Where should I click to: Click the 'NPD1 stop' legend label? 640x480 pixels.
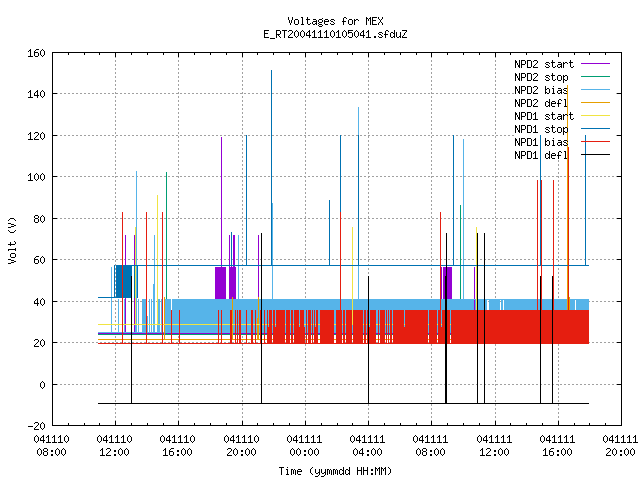(x=541, y=129)
